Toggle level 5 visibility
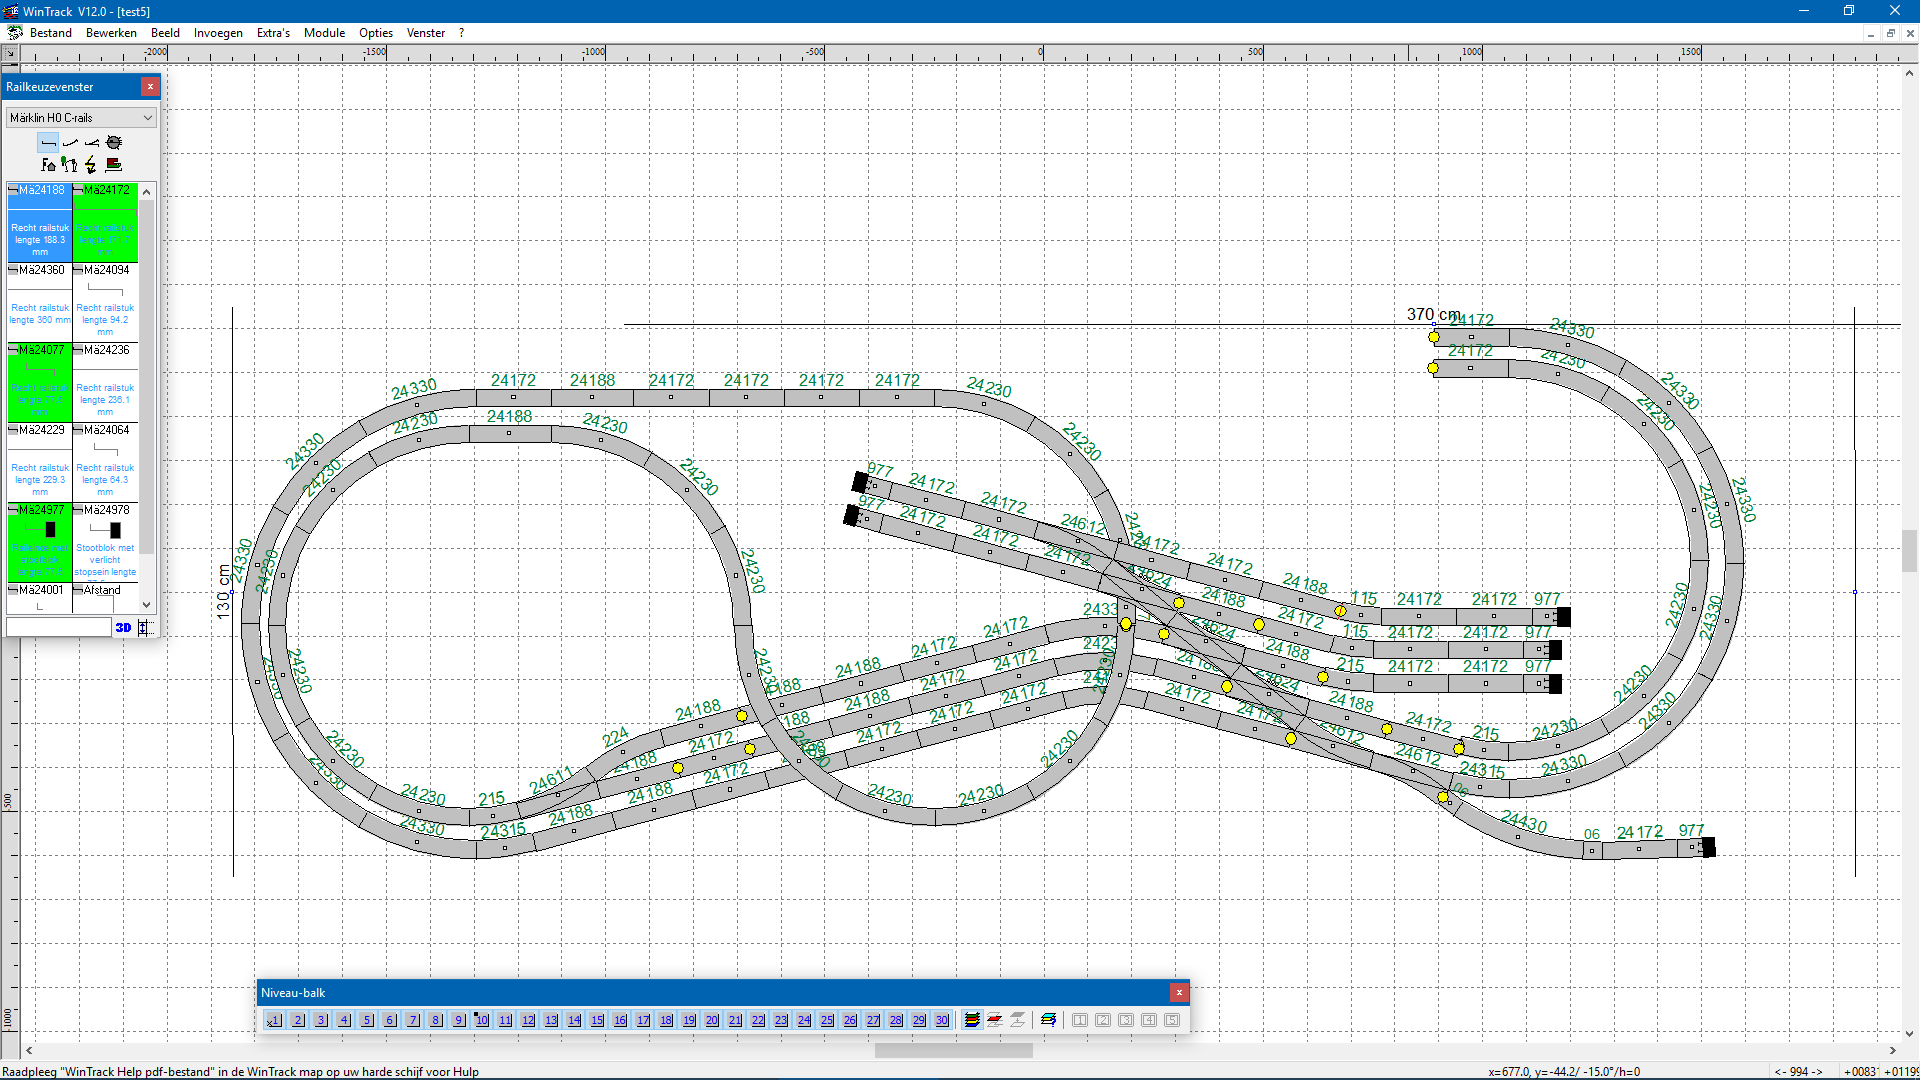1920x1080 pixels. pos(367,1020)
